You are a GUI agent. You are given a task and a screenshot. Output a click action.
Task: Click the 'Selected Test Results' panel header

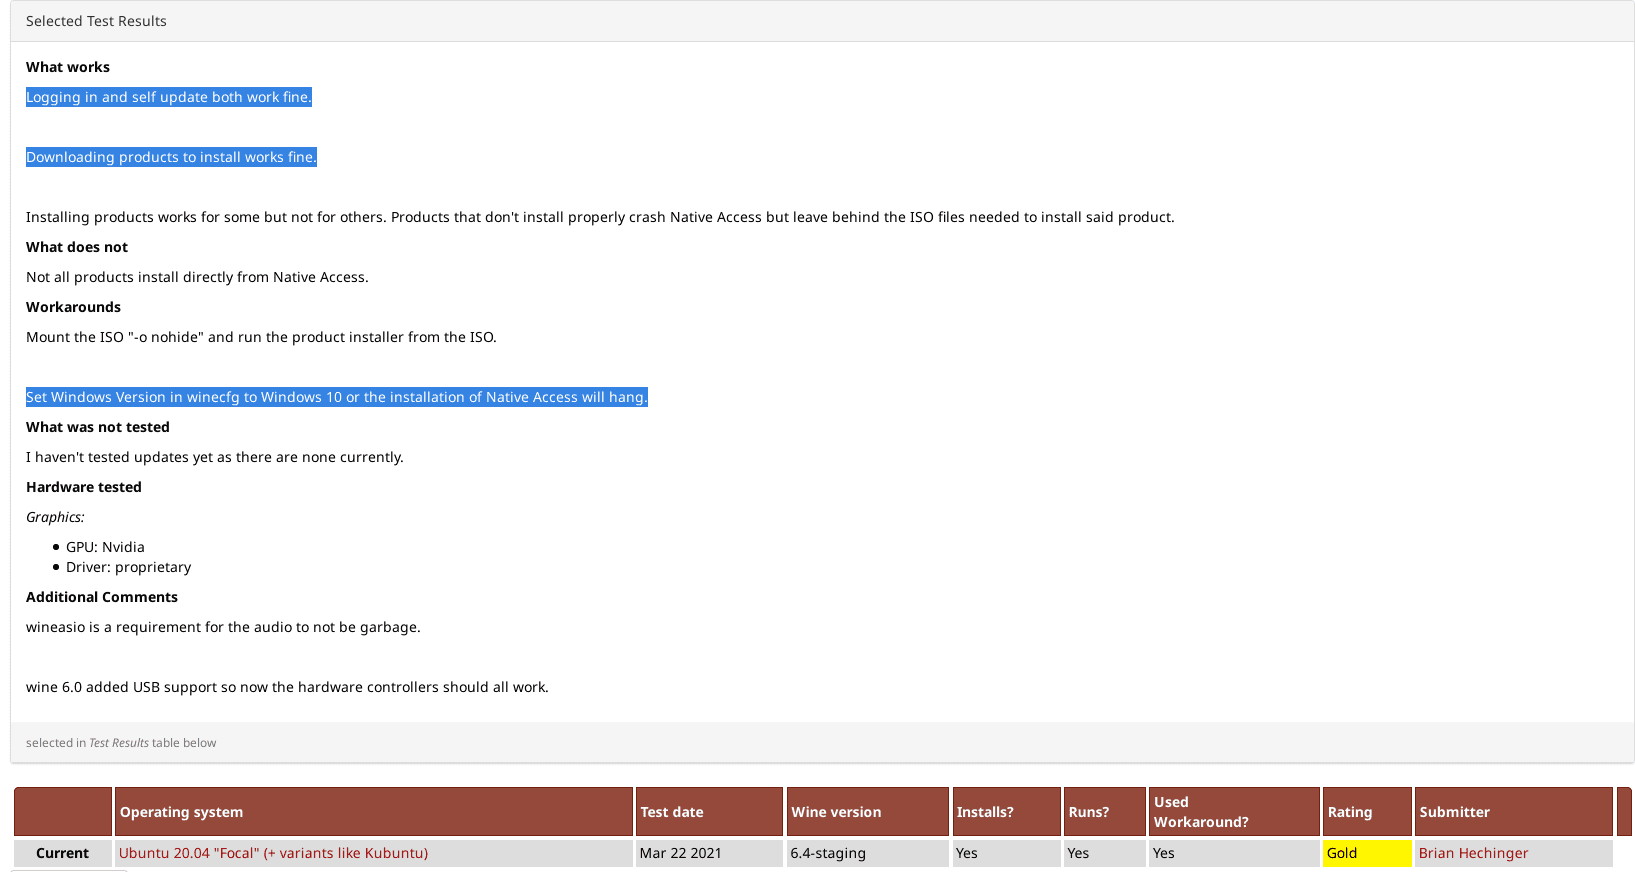click(x=96, y=21)
